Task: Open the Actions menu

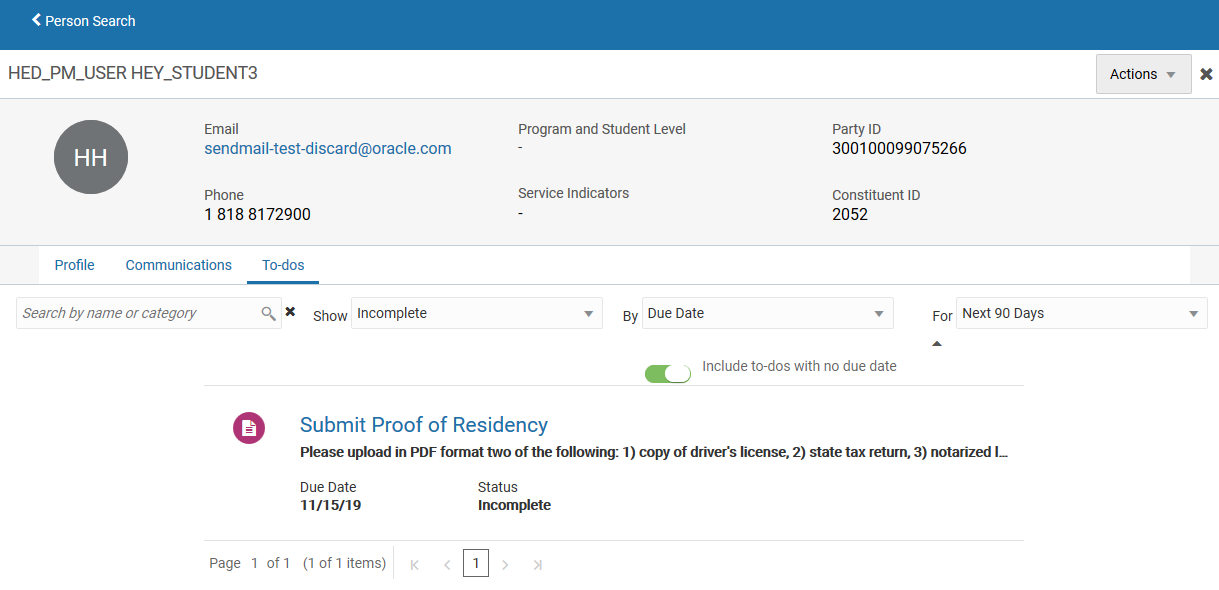Action: [1143, 74]
